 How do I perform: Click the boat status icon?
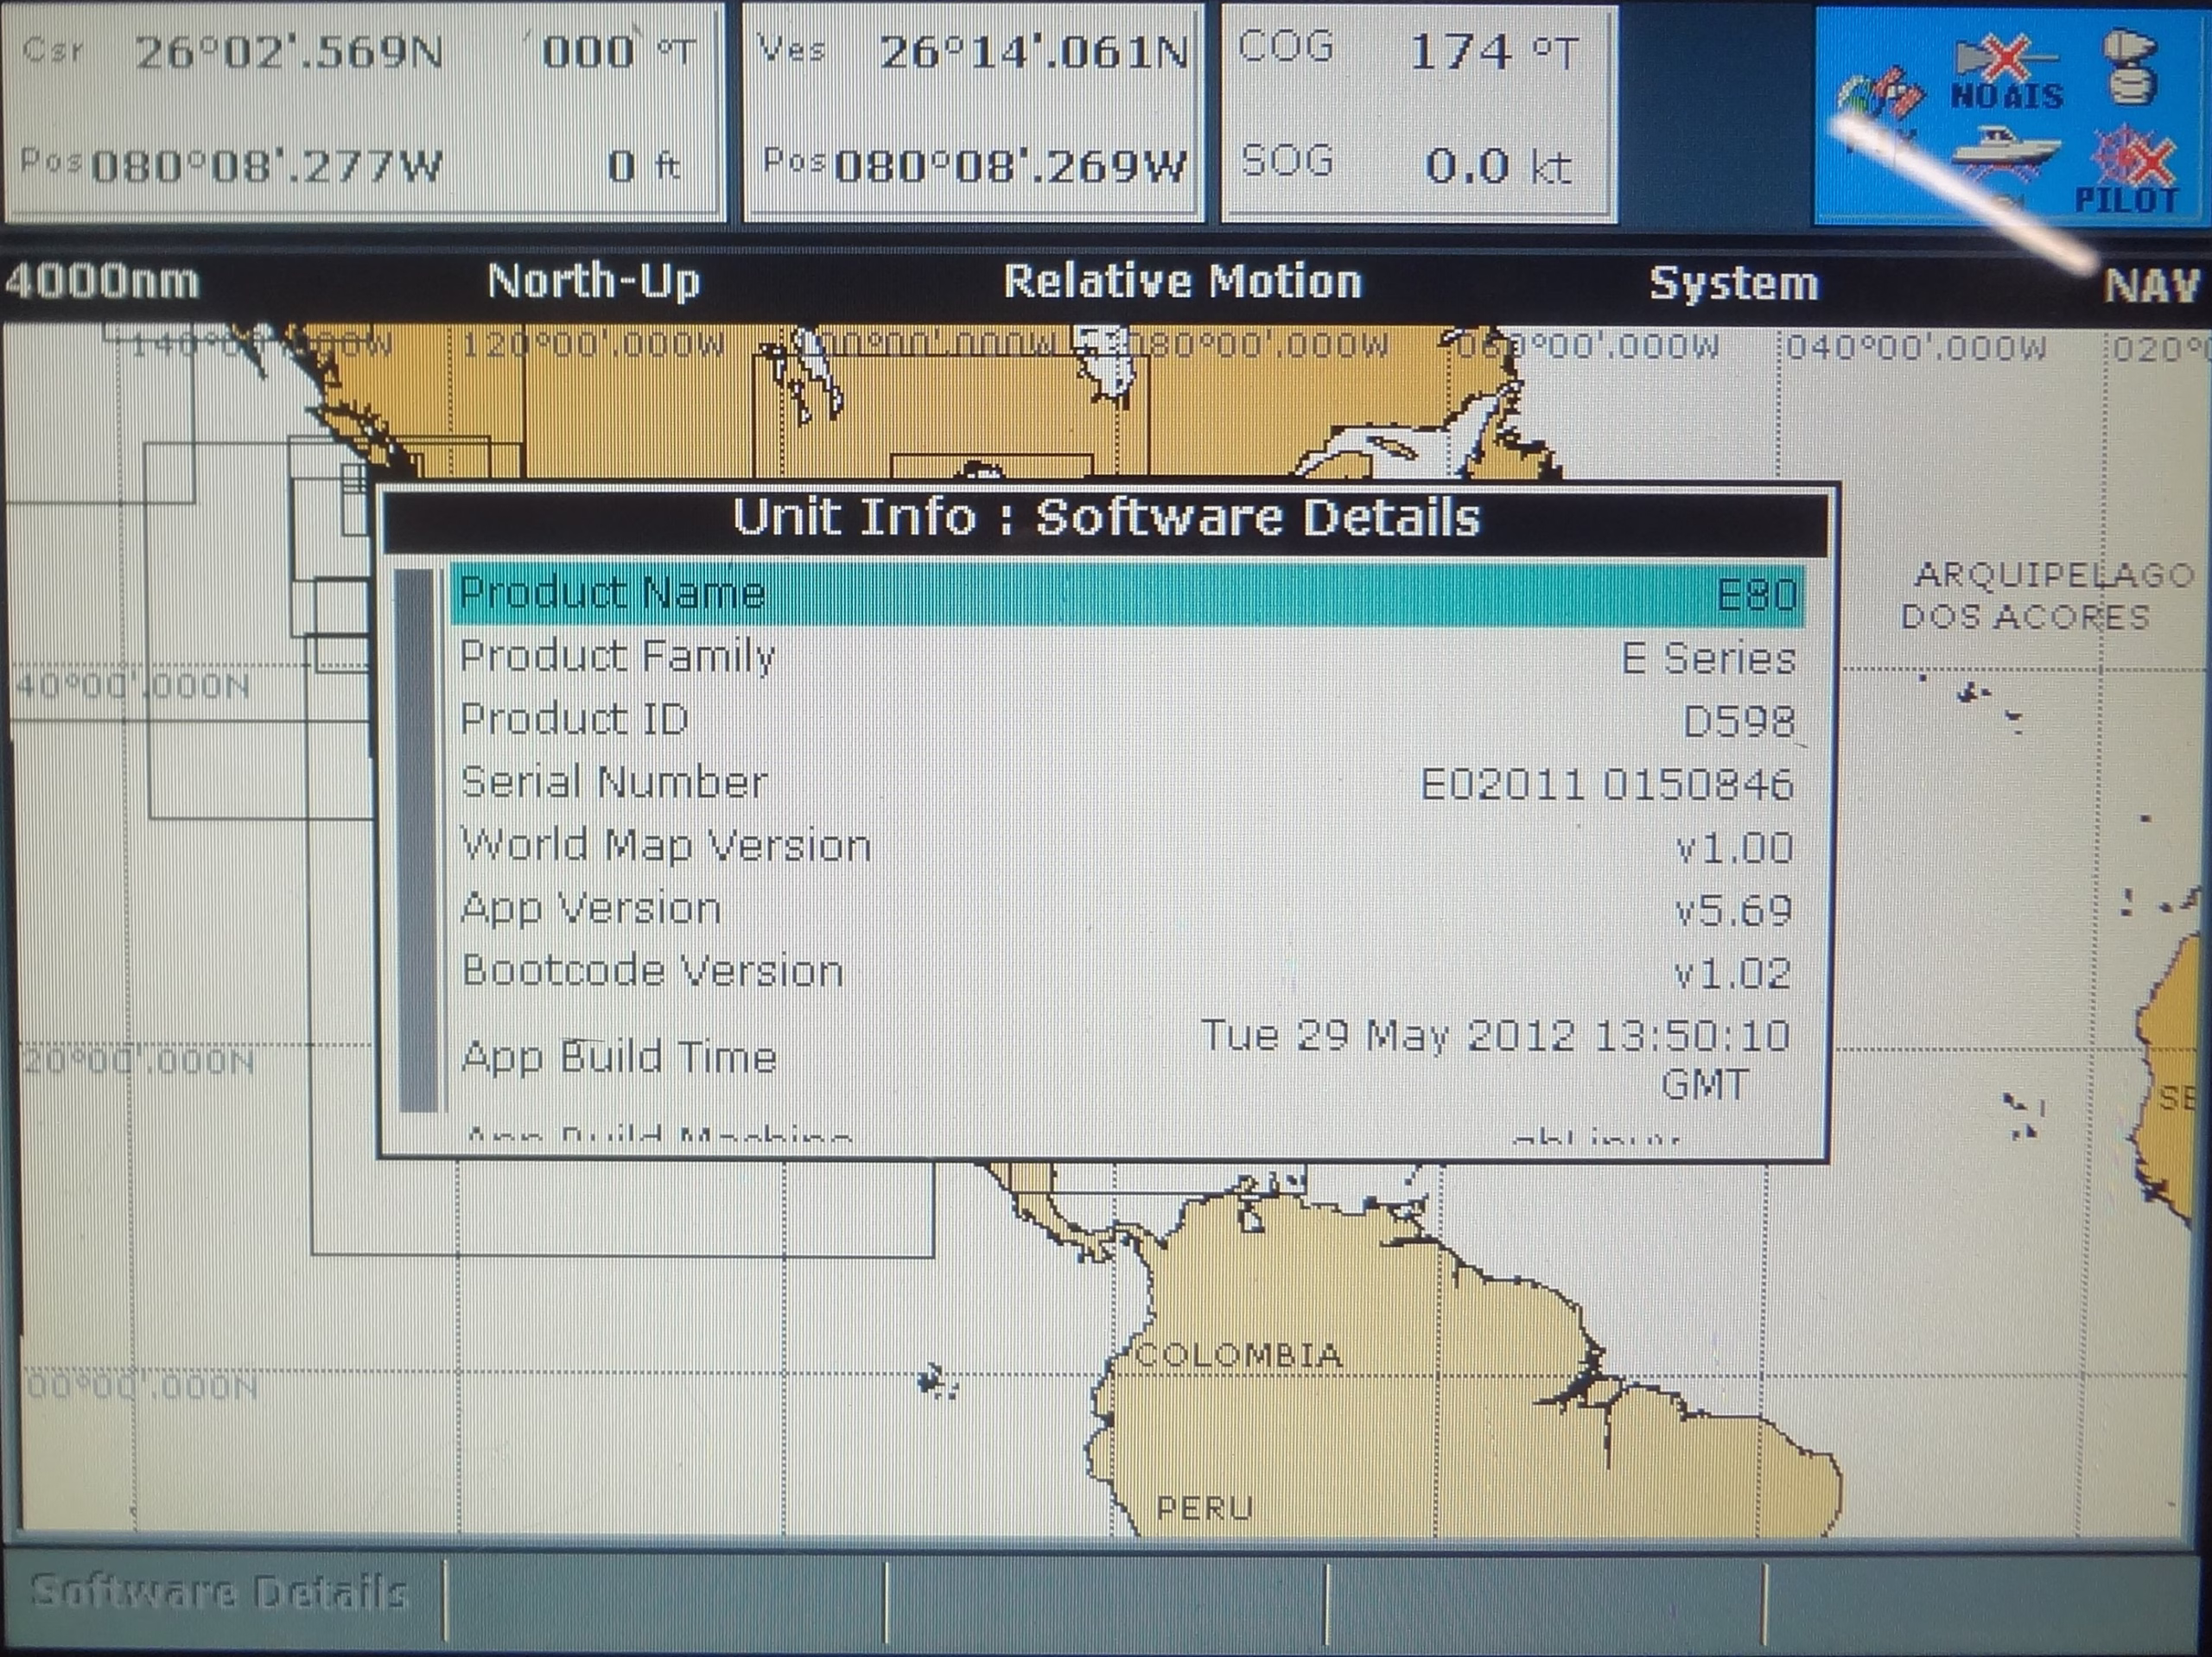pyautogui.click(x=2004, y=155)
